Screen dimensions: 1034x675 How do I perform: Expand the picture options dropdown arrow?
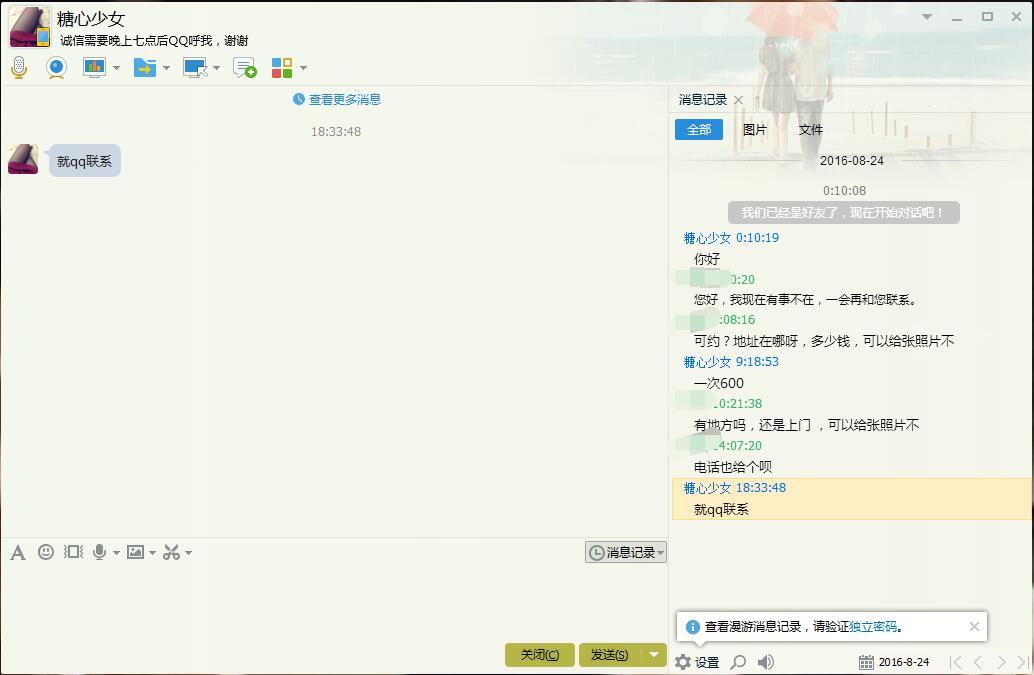(152, 552)
